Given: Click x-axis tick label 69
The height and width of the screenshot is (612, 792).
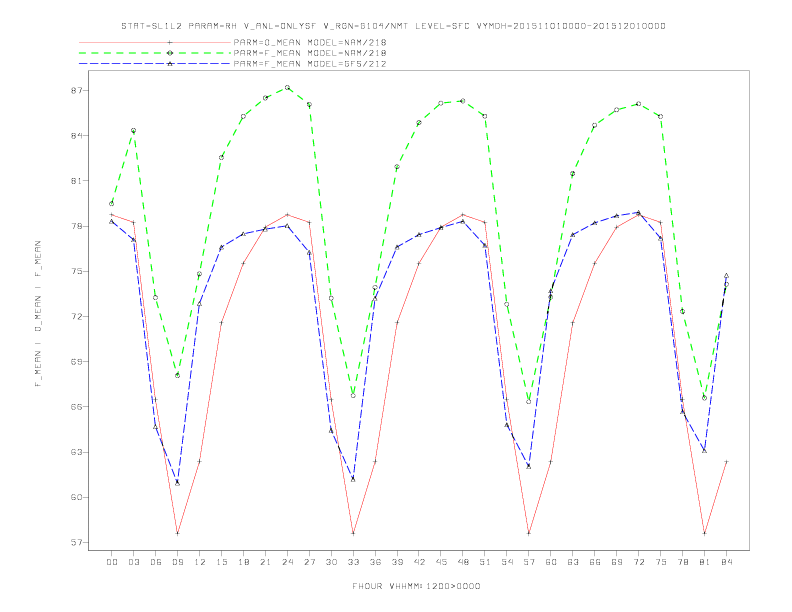Looking at the screenshot, I should click(x=617, y=562).
